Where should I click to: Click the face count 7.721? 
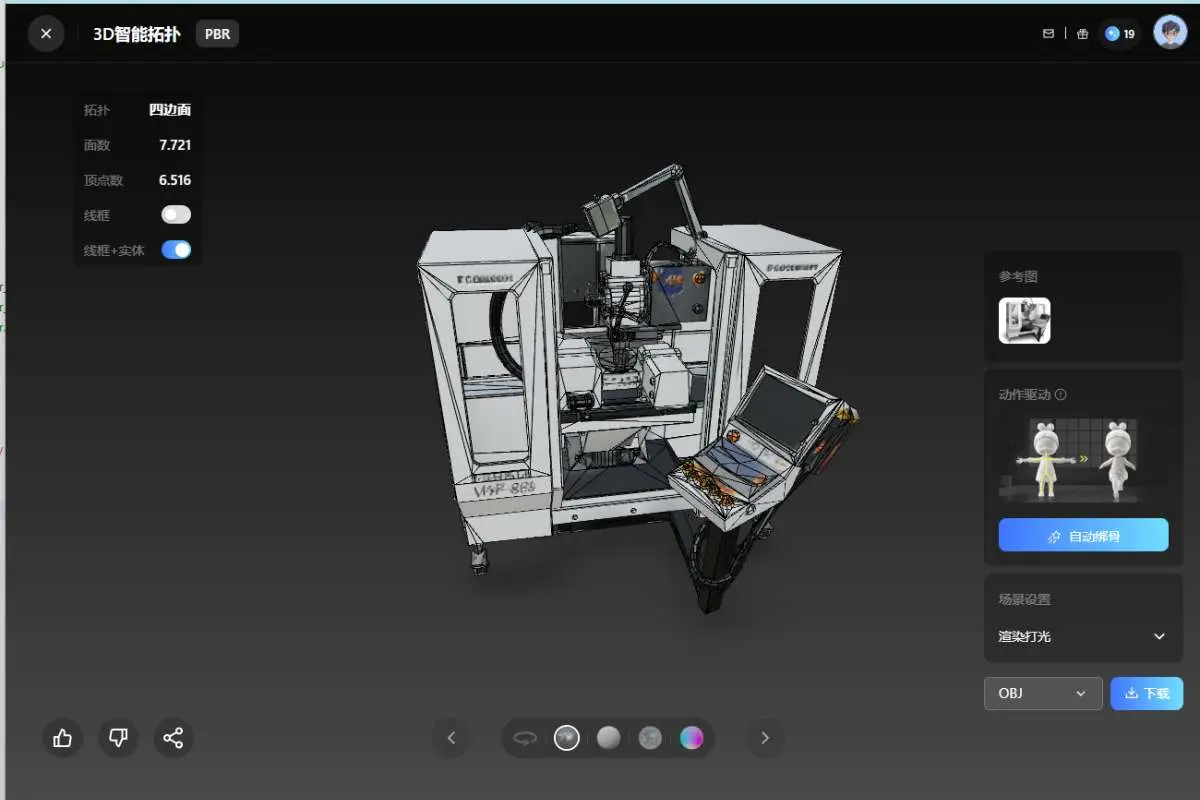(x=175, y=145)
